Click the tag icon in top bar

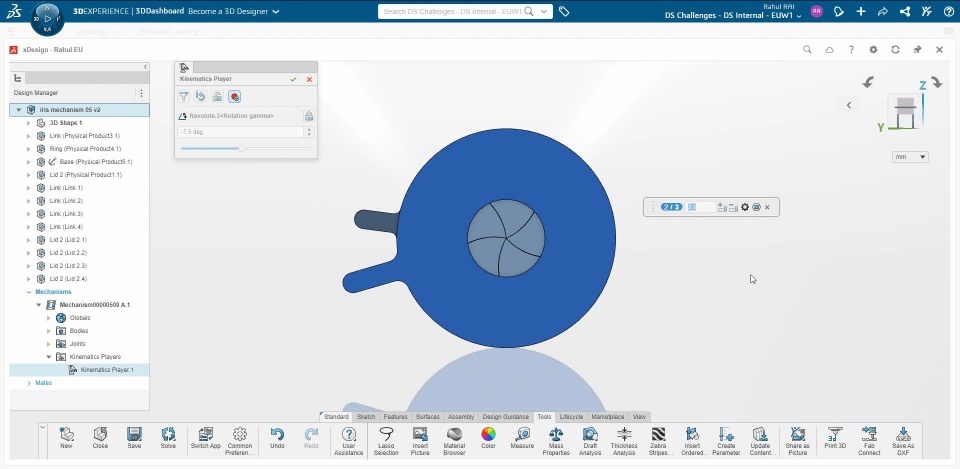564,11
